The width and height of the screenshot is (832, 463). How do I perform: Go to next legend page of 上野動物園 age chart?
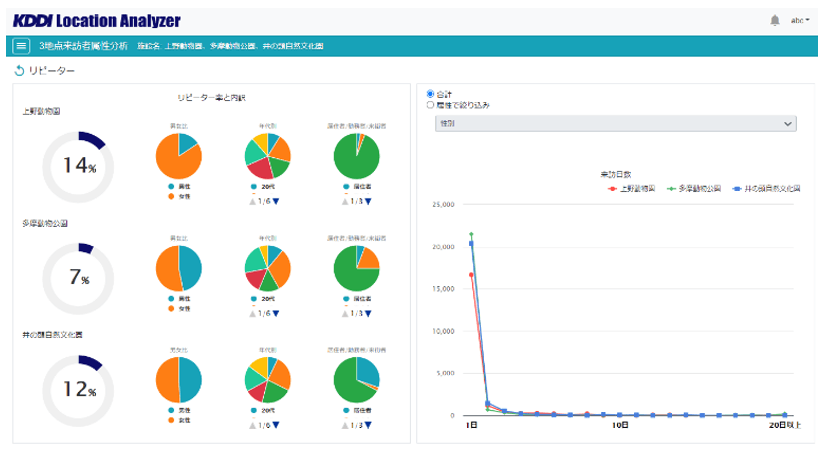(275, 201)
